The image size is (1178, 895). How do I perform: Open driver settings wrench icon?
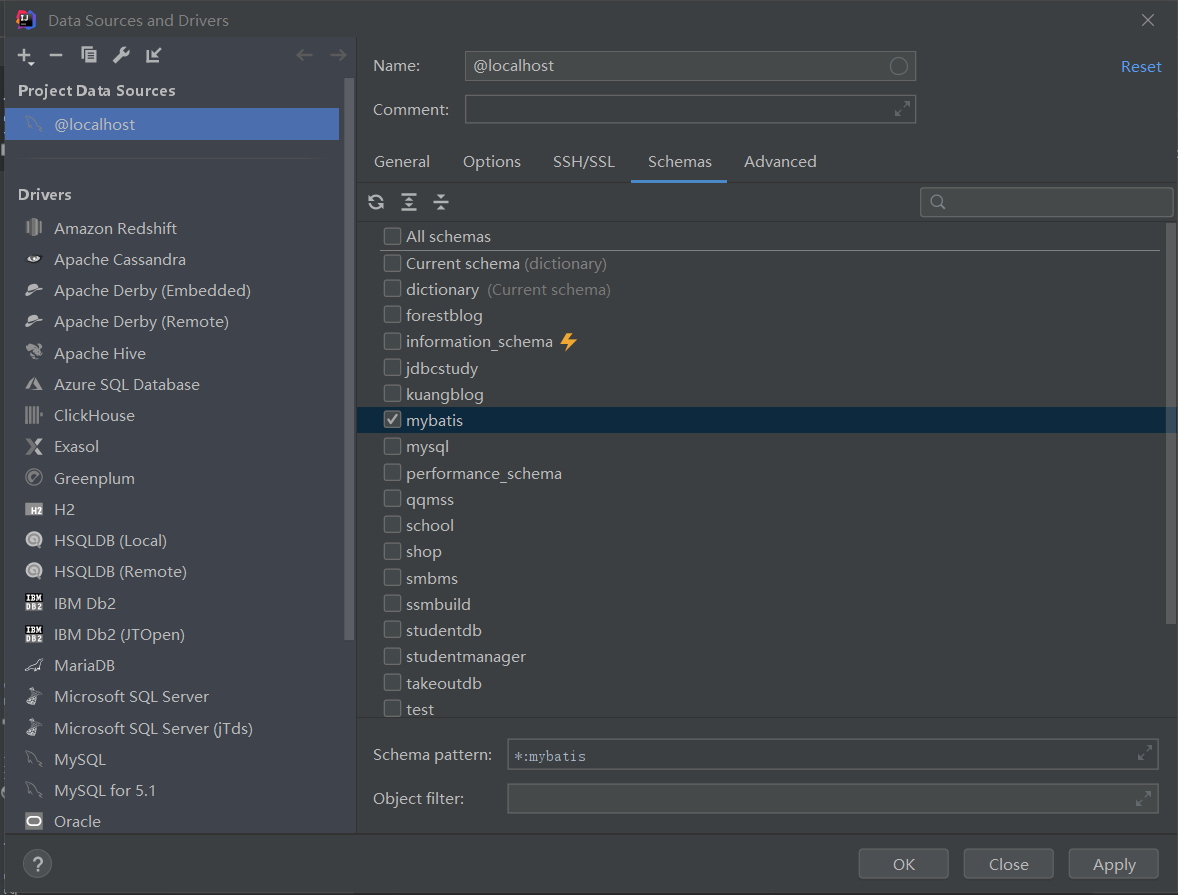point(121,55)
